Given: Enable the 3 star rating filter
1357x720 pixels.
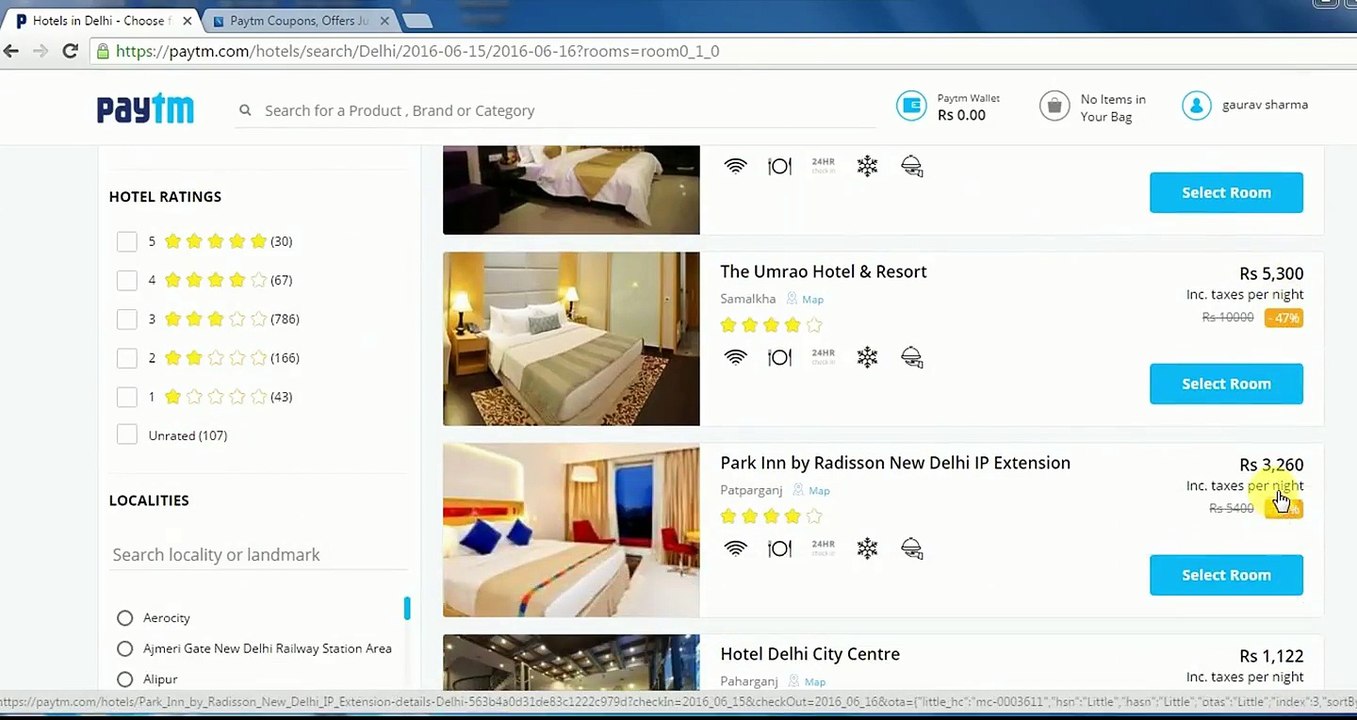Looking at the screenshot, I should click(126, 319).
